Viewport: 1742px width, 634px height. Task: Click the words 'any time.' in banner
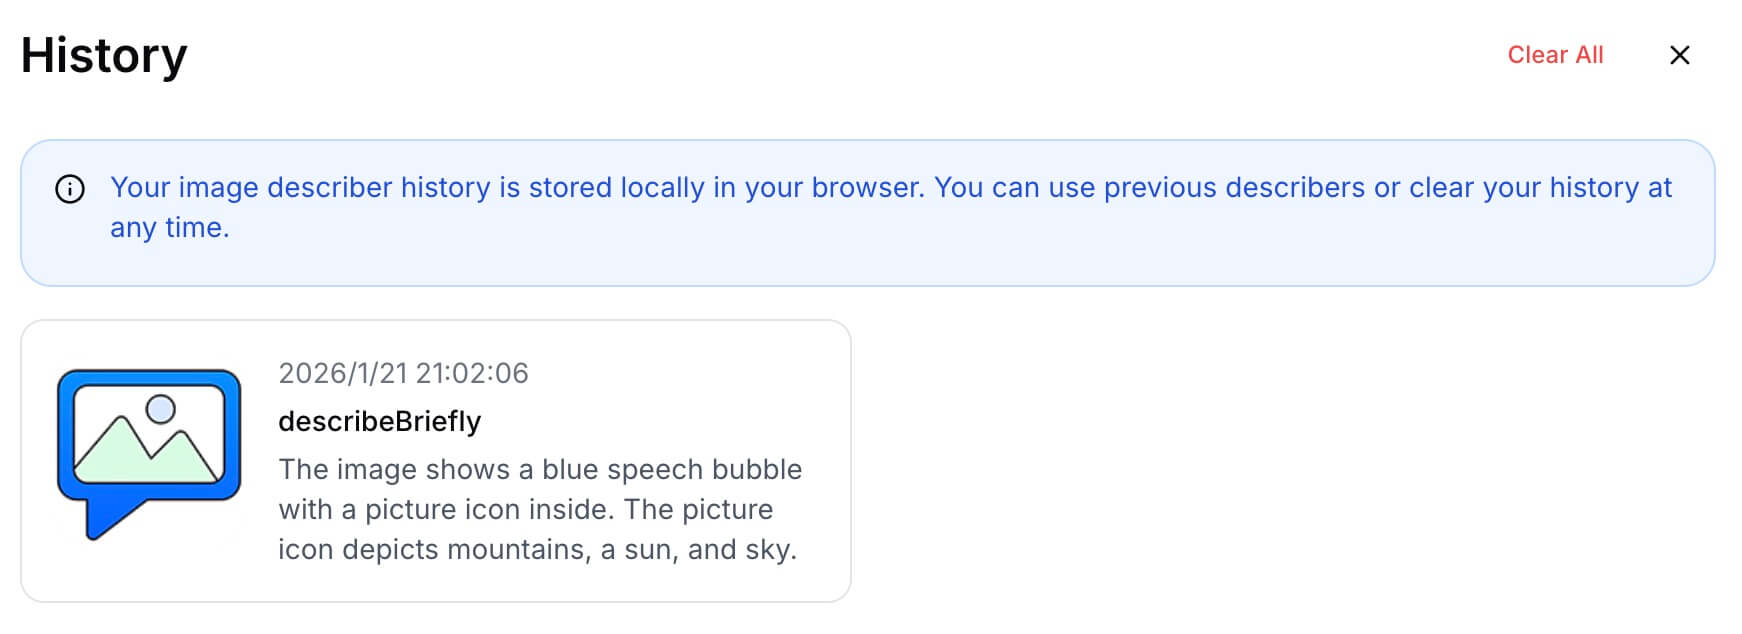click(170, 228)
